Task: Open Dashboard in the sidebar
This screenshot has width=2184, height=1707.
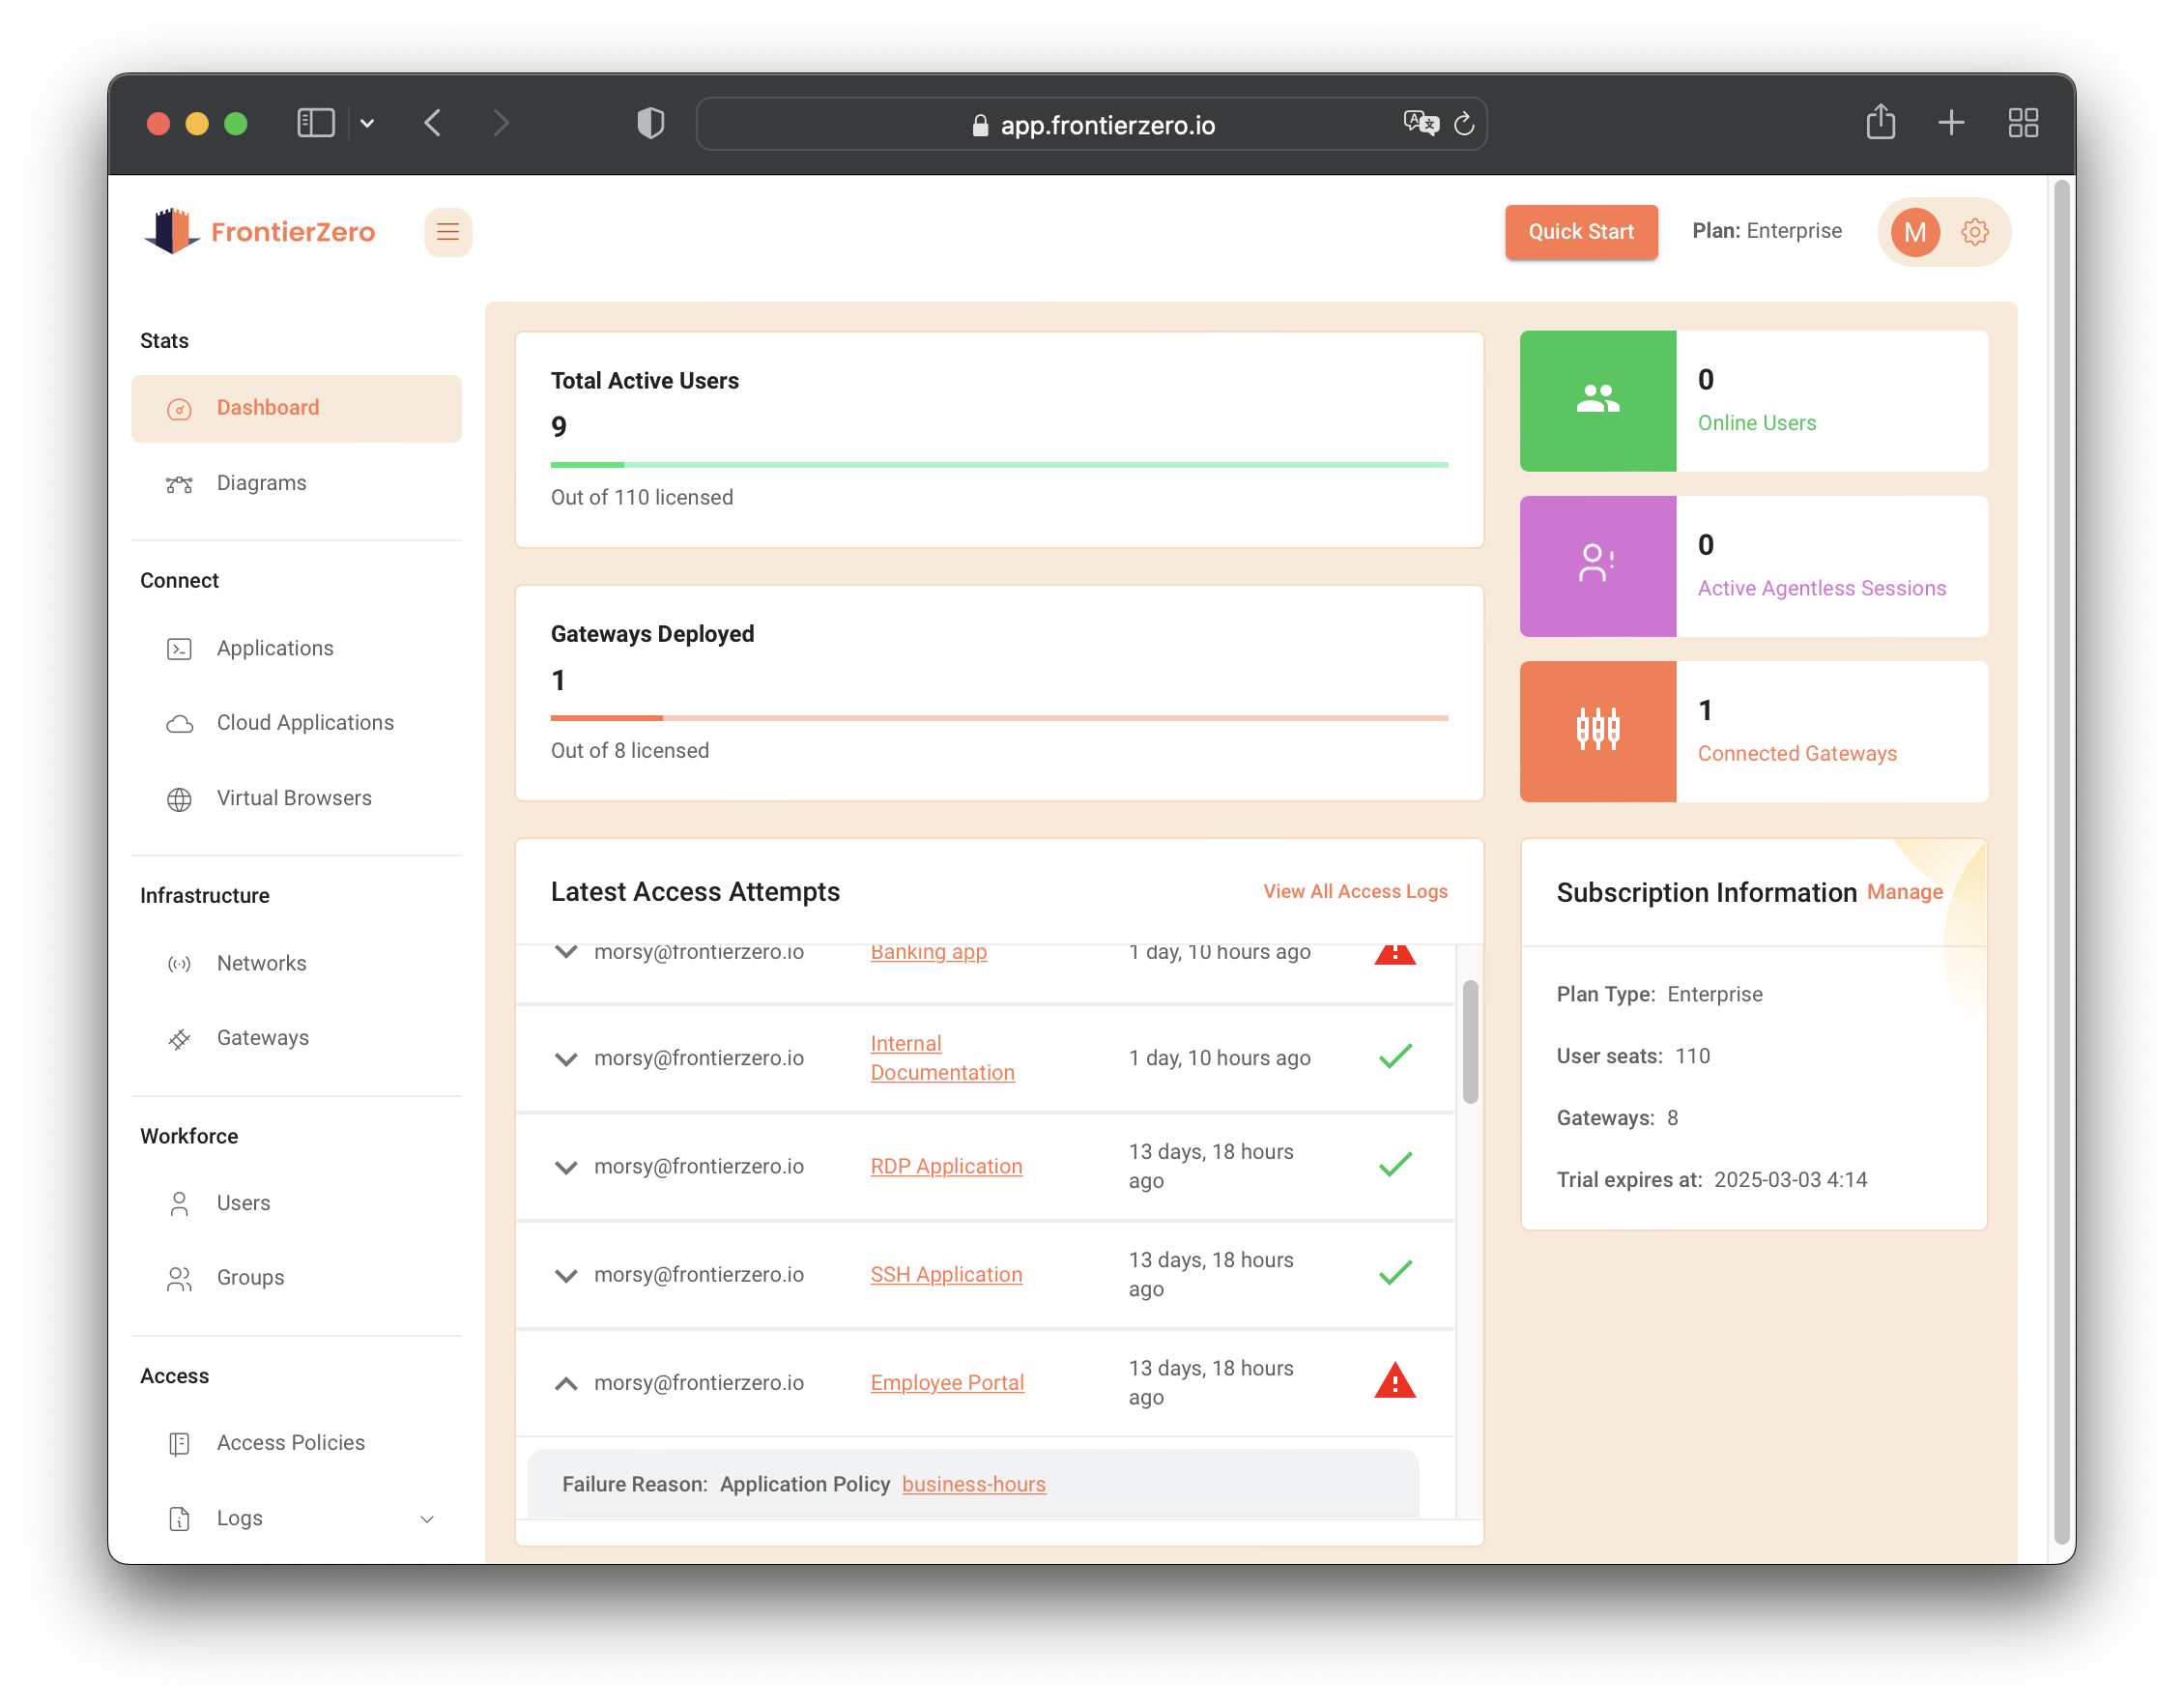Action: (296, 409)
